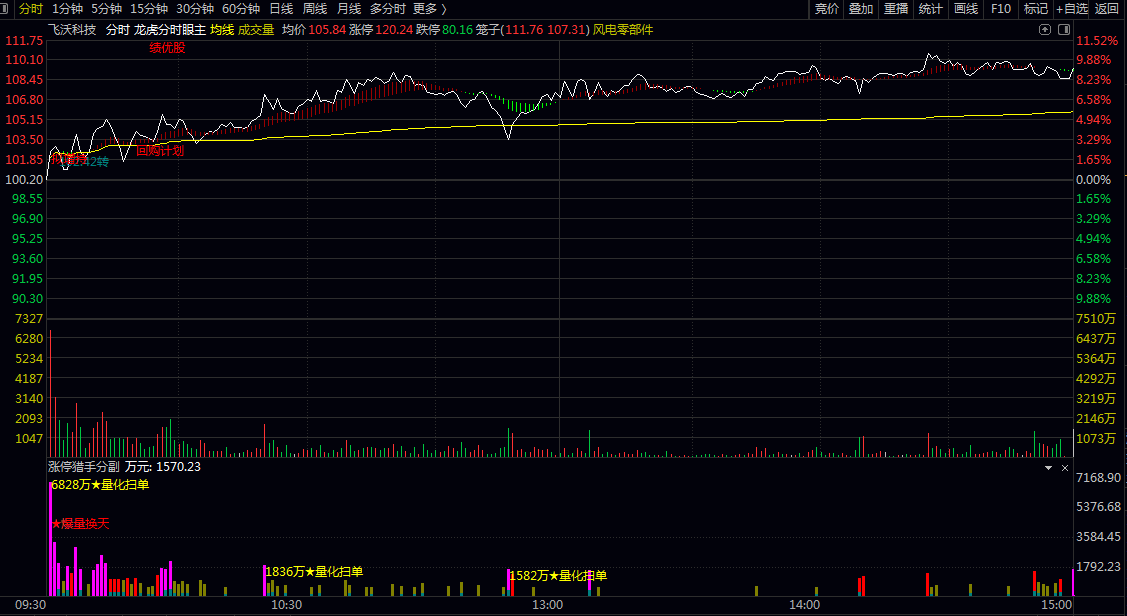Viewport: 1127px width, 616px height.
Task: Switch to the 日线 daily chart
Action: pos(281,9)
